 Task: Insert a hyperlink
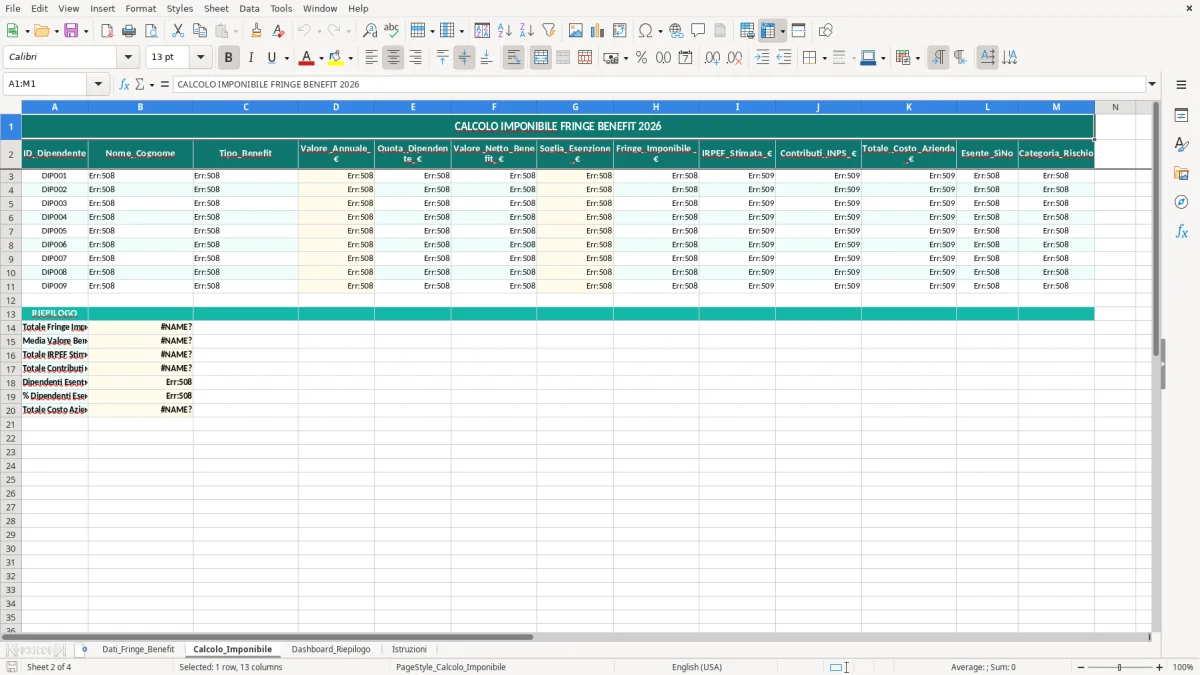tap(676, 31)
